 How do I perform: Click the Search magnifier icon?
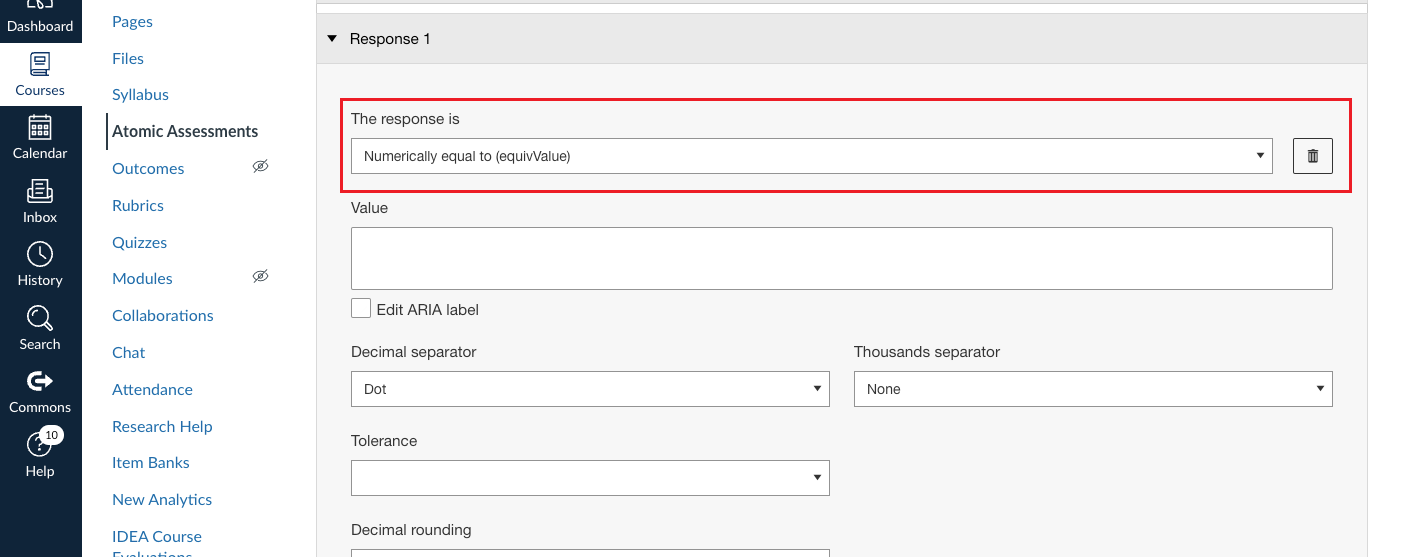point(40,319)
